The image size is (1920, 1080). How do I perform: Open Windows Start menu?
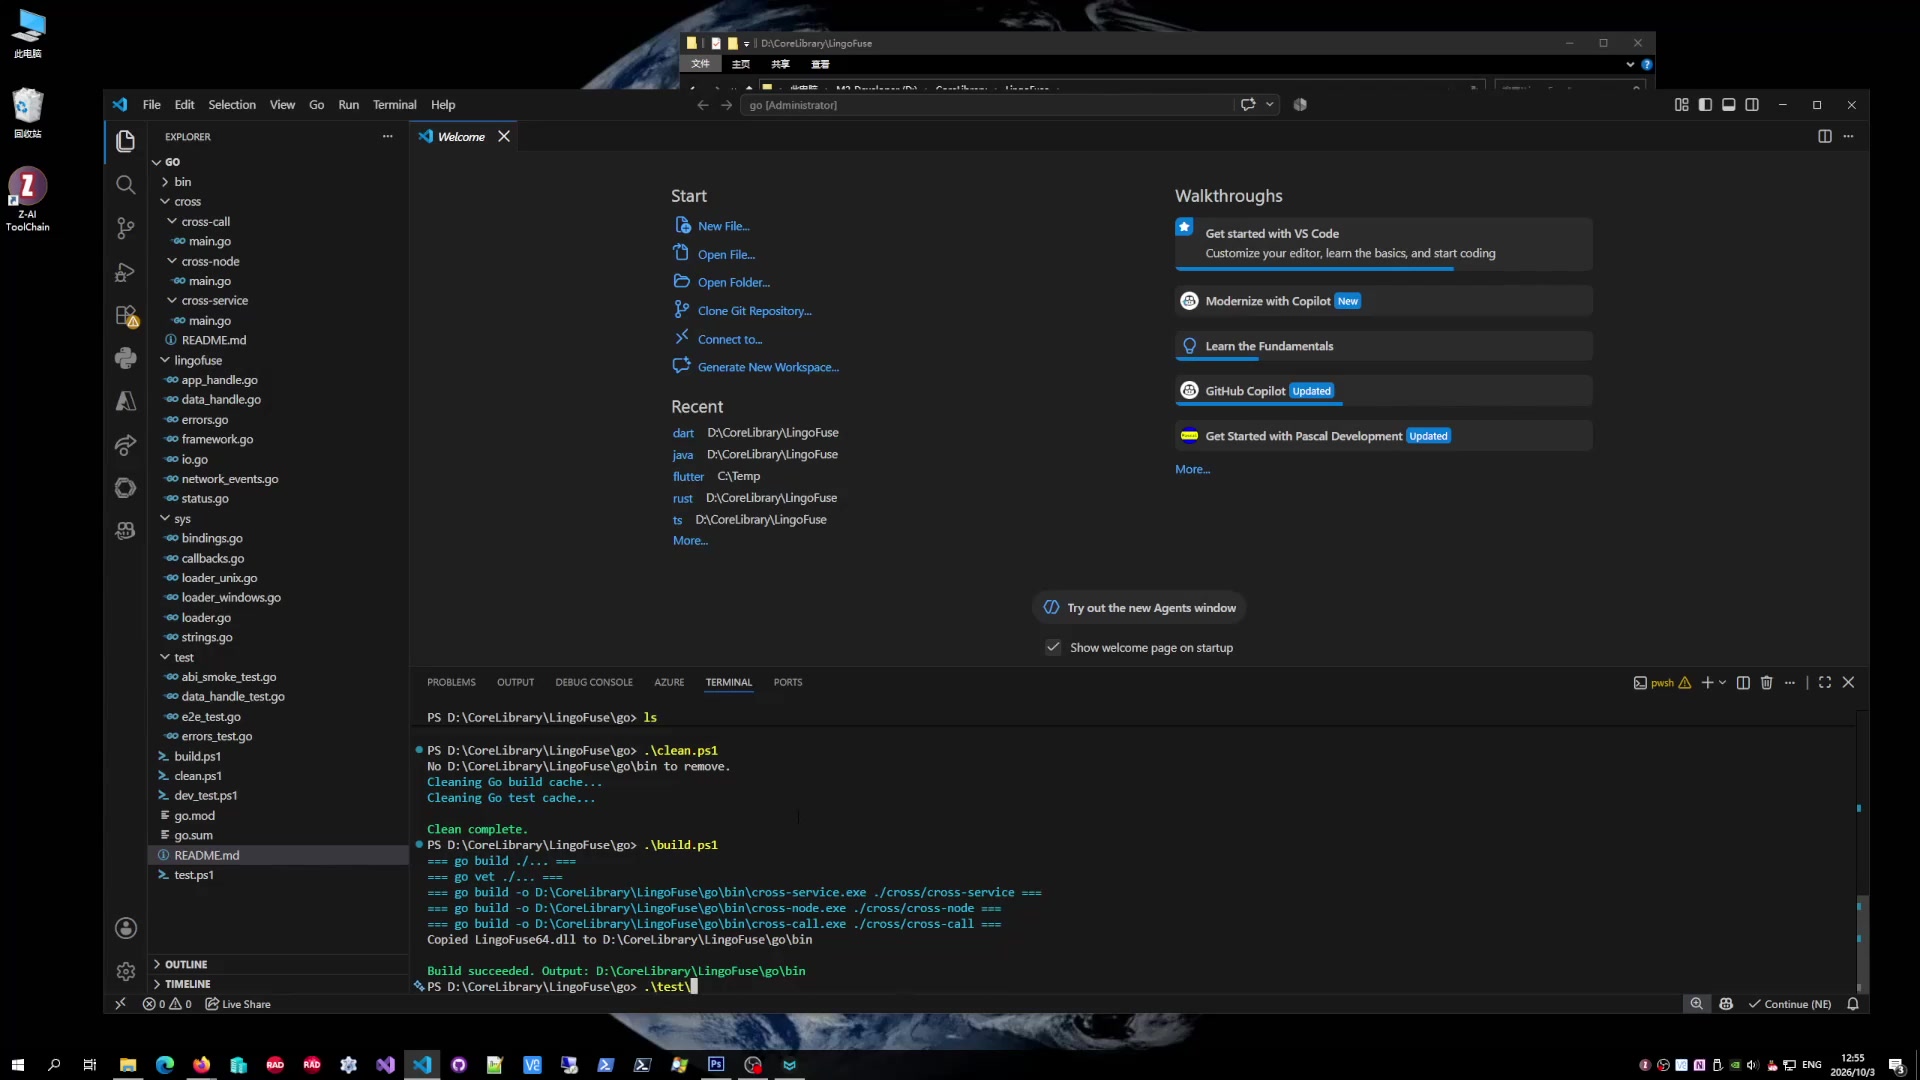pos(17,1065)
